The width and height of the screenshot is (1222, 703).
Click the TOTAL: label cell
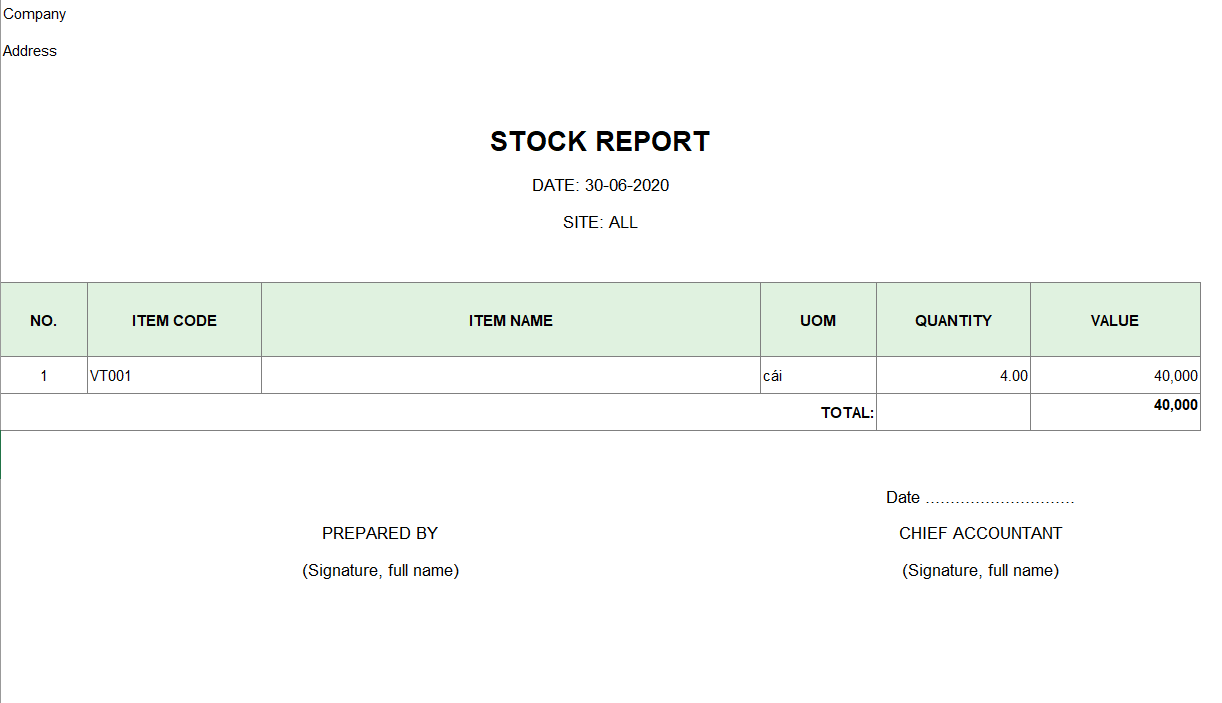(438, 412)
